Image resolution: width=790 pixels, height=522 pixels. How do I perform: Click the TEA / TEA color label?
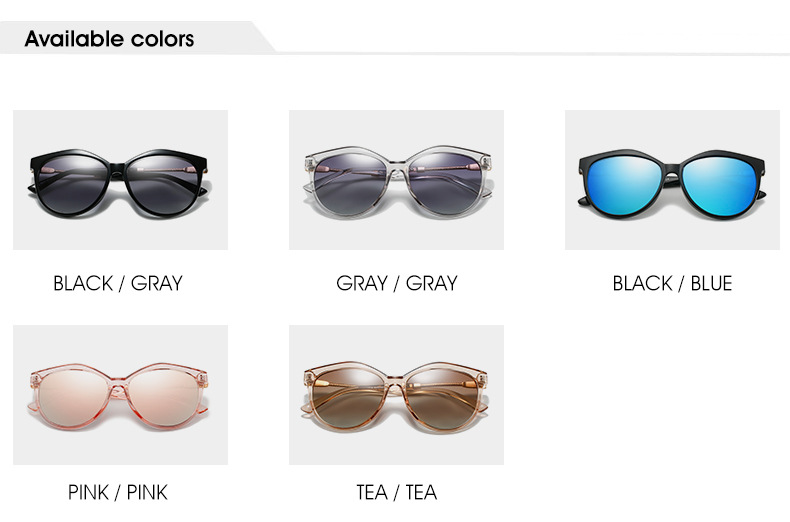(x=397, y=492)
